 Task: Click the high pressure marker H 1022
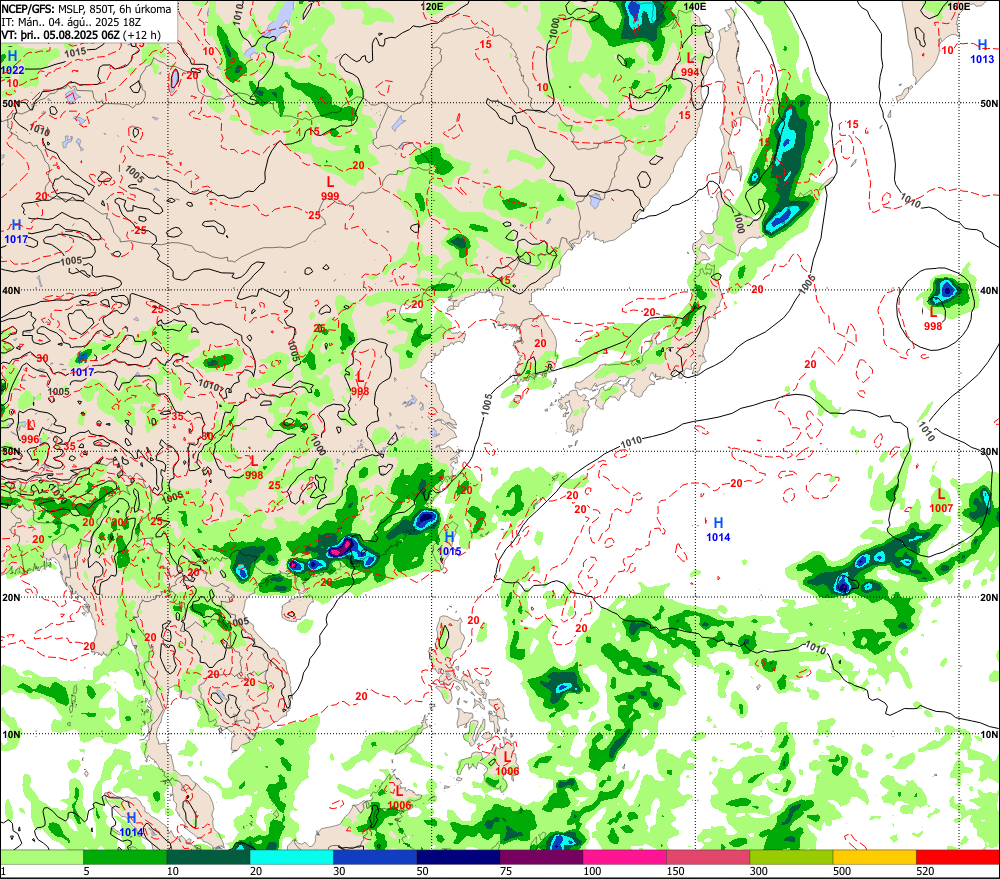click(x=12, y=63)
